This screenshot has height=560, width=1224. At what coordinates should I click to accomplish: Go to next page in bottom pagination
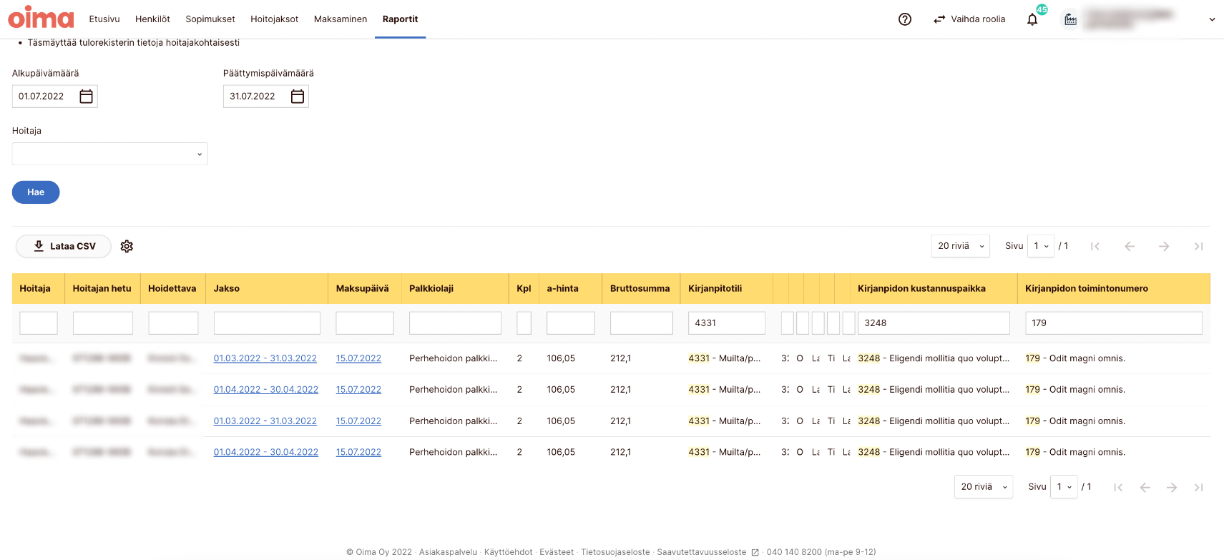(1171, 487)
